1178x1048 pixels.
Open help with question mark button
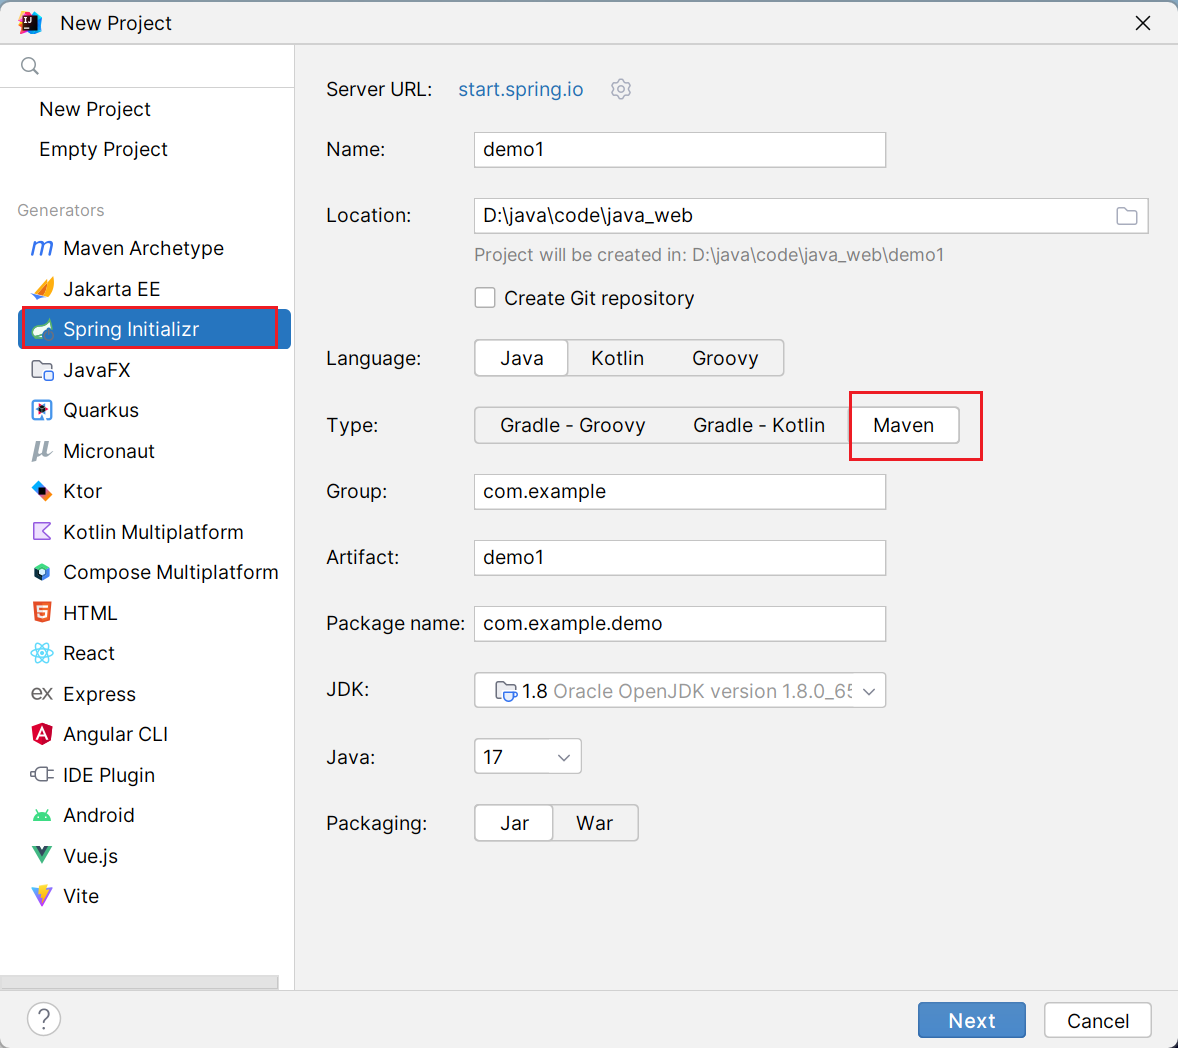pos(44,1019)
